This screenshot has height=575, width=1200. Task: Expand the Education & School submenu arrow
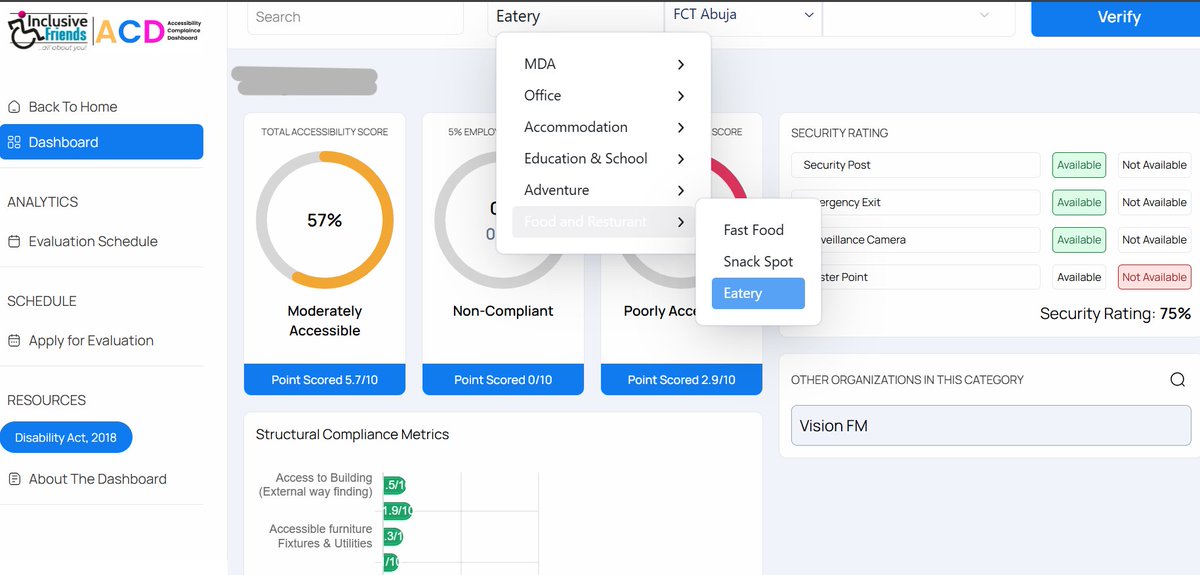coord(680,159)
